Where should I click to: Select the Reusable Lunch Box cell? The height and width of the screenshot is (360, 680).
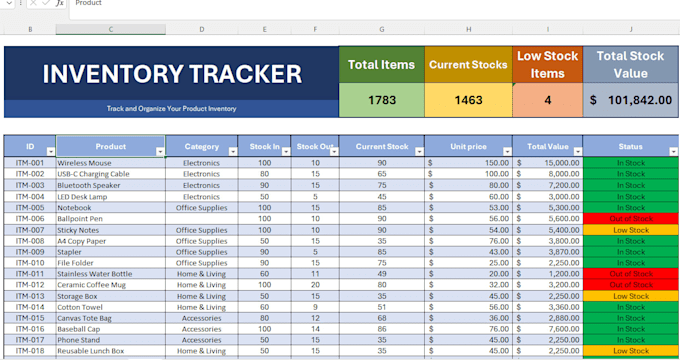tap(111, 351)
